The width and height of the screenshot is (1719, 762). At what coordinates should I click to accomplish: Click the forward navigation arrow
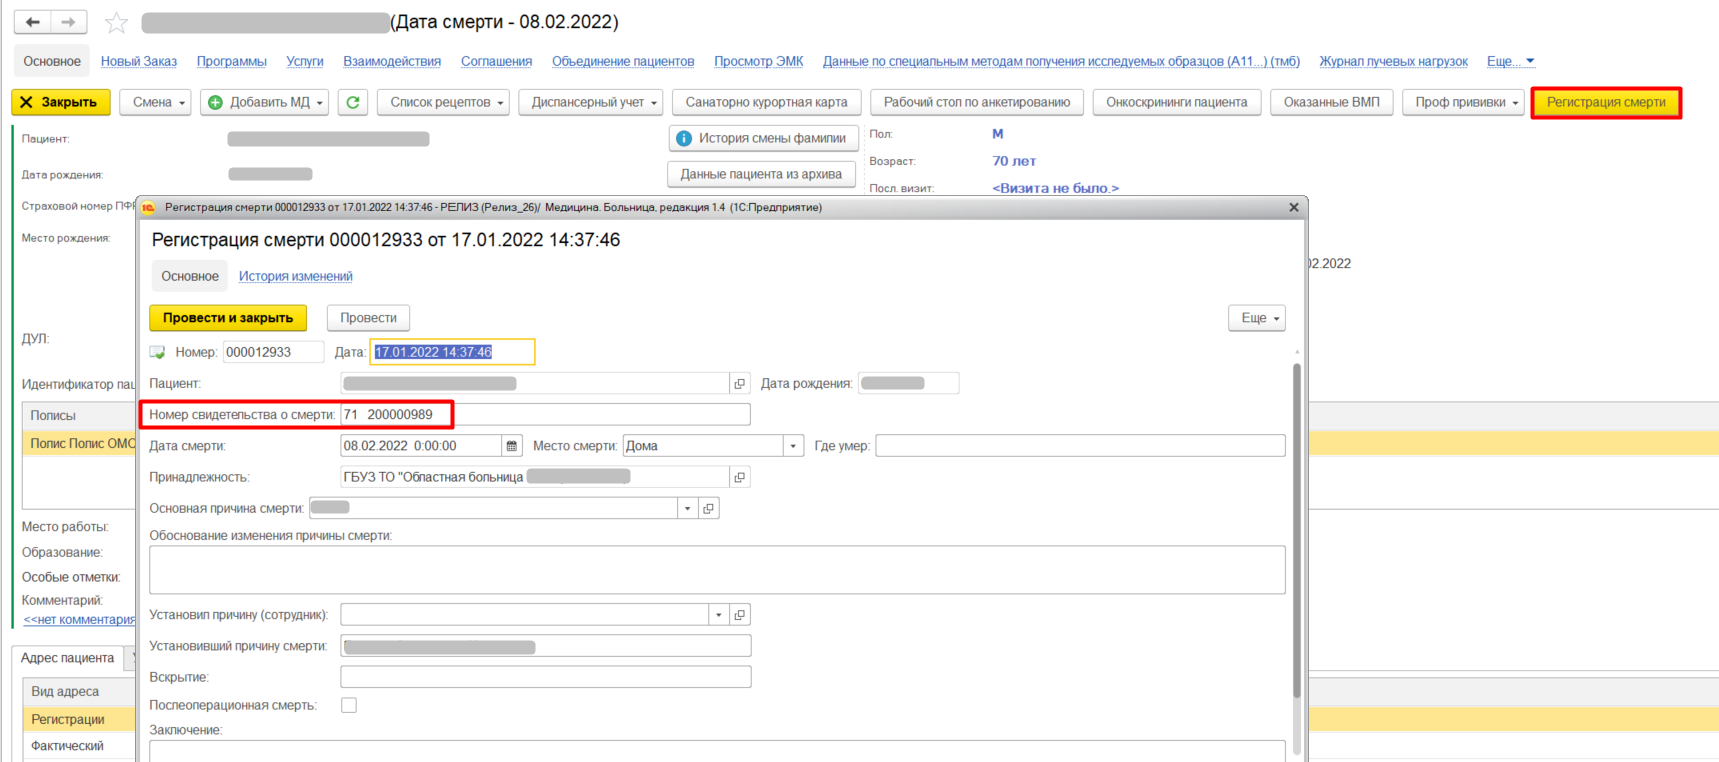pyautogui.click(x=68, y=22)
